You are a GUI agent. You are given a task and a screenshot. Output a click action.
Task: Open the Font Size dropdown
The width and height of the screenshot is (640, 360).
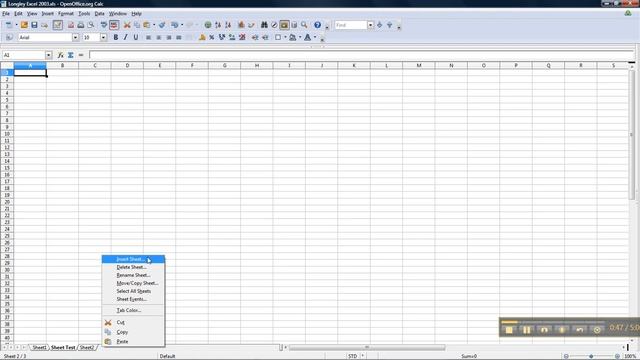[x=103, y=38]
